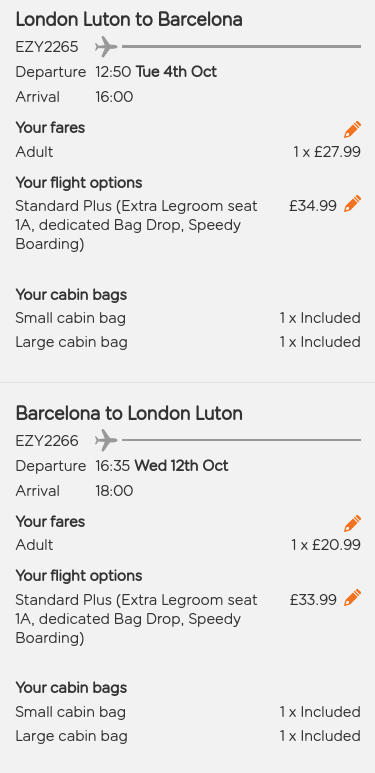Click the outbound Large cabin bag row
Viewport: 375px width, 773px height.
(188, 342)
